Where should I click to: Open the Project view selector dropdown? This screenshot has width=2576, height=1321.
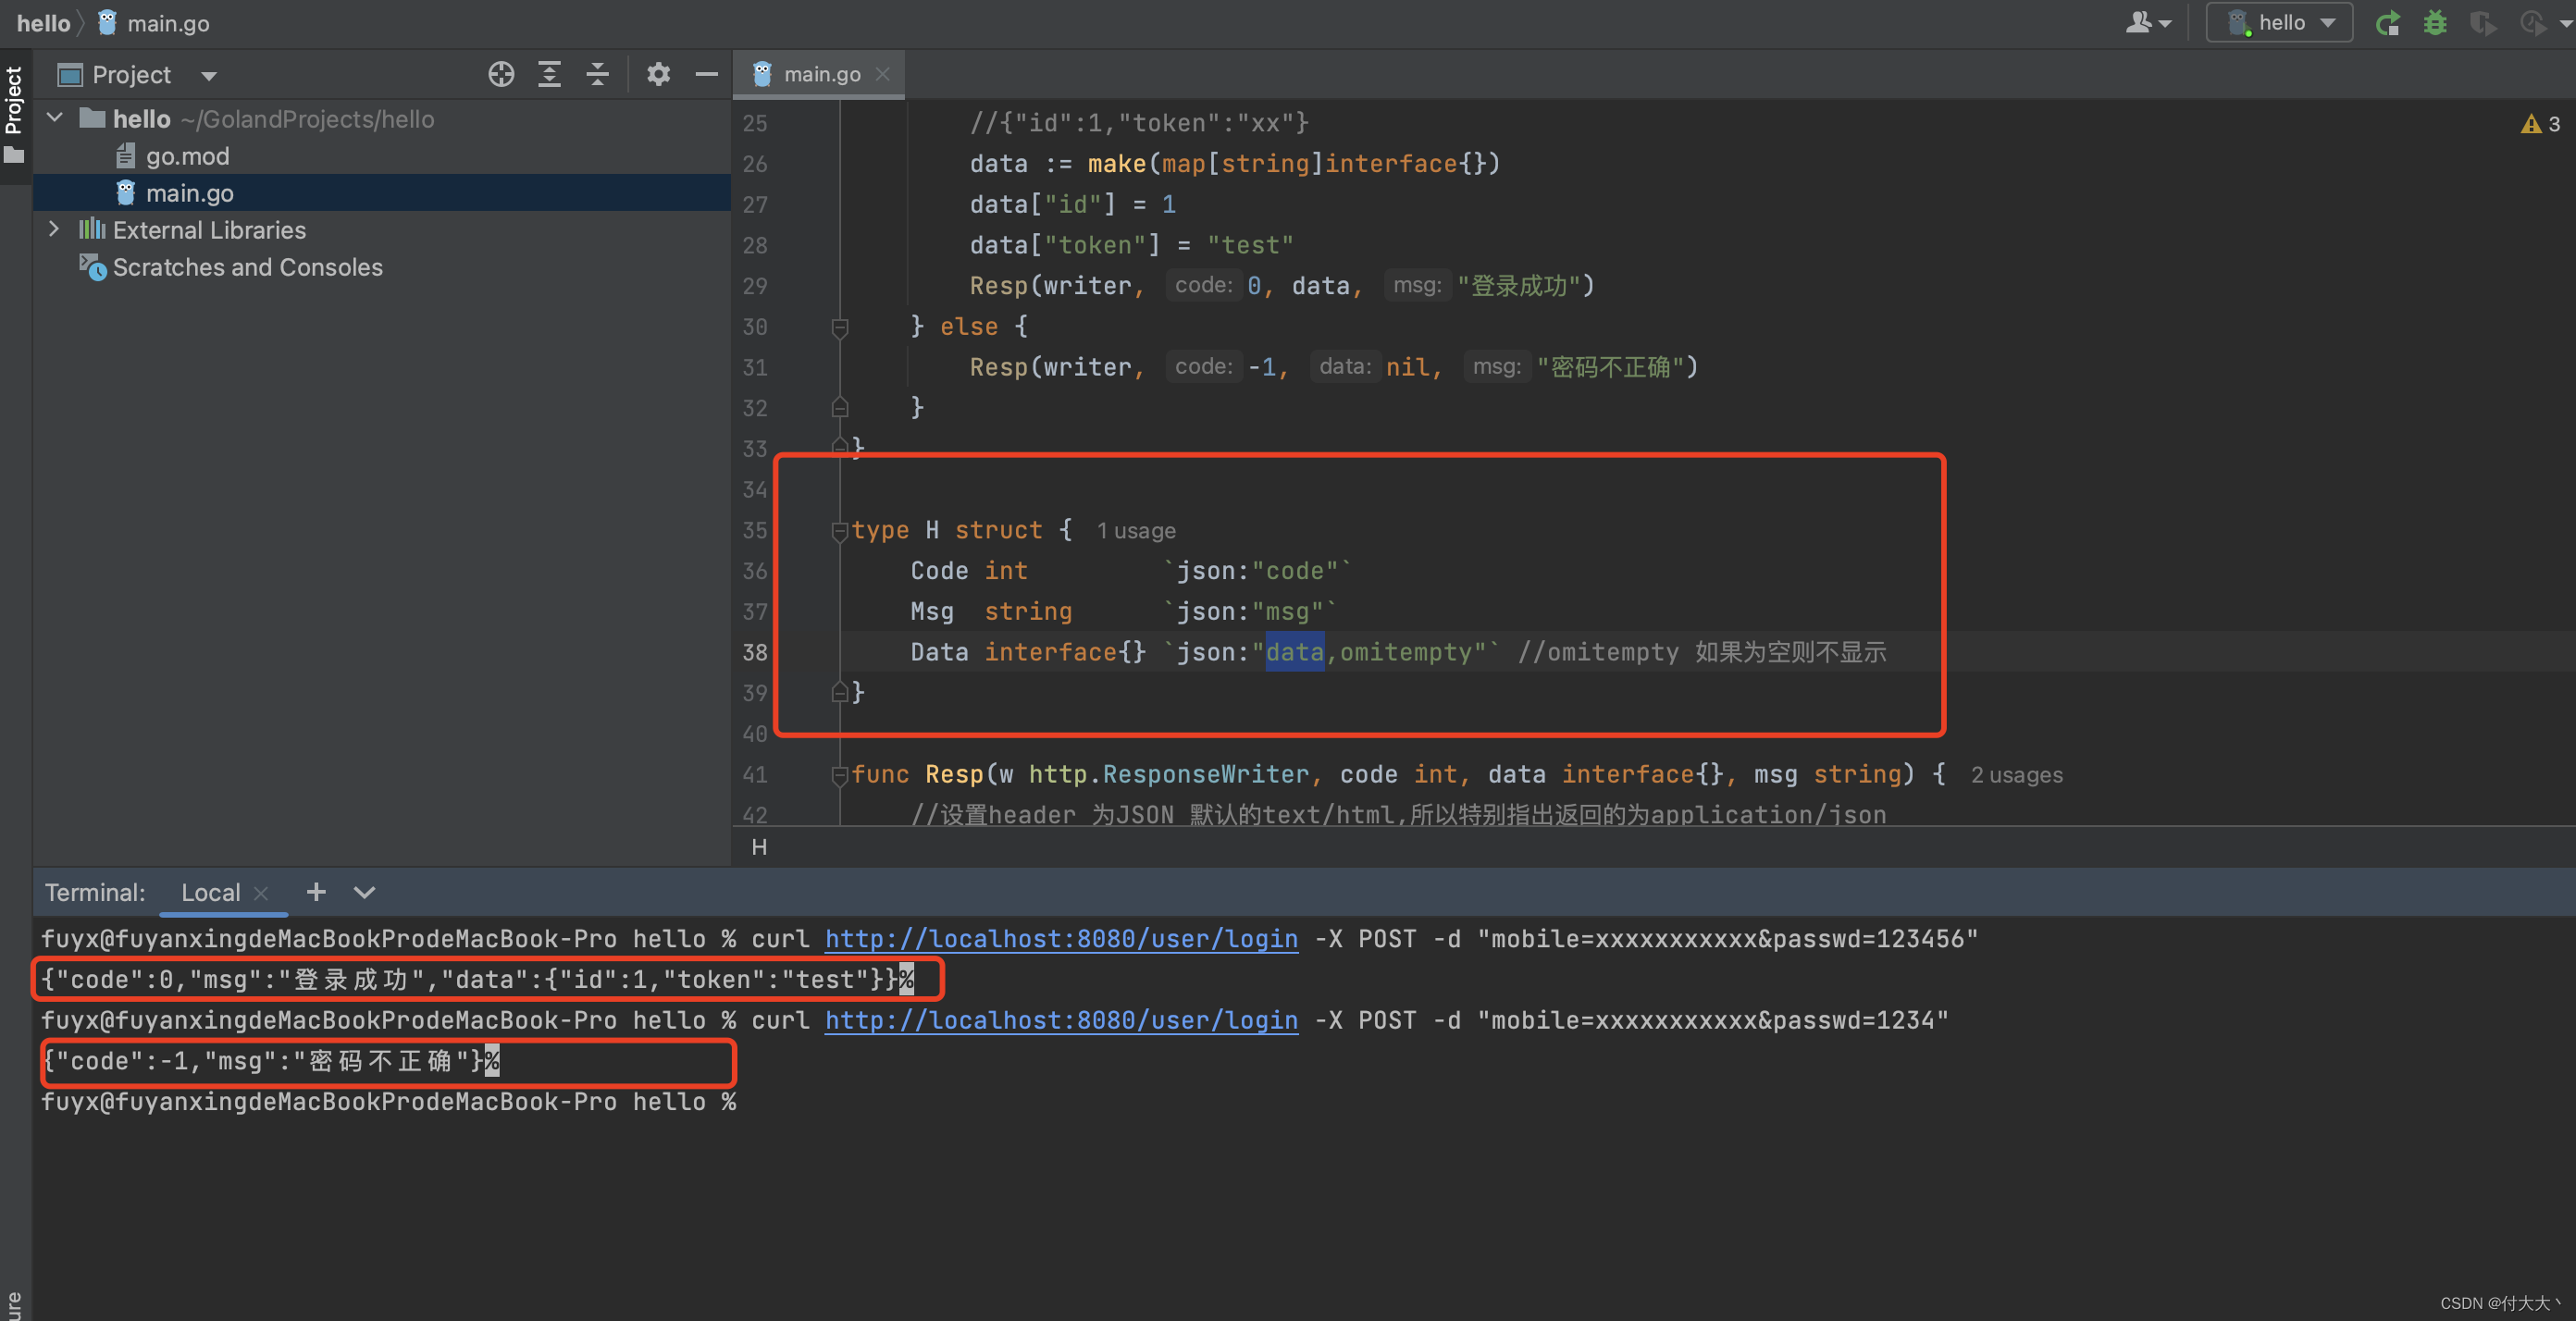click(x=209, y=76)
